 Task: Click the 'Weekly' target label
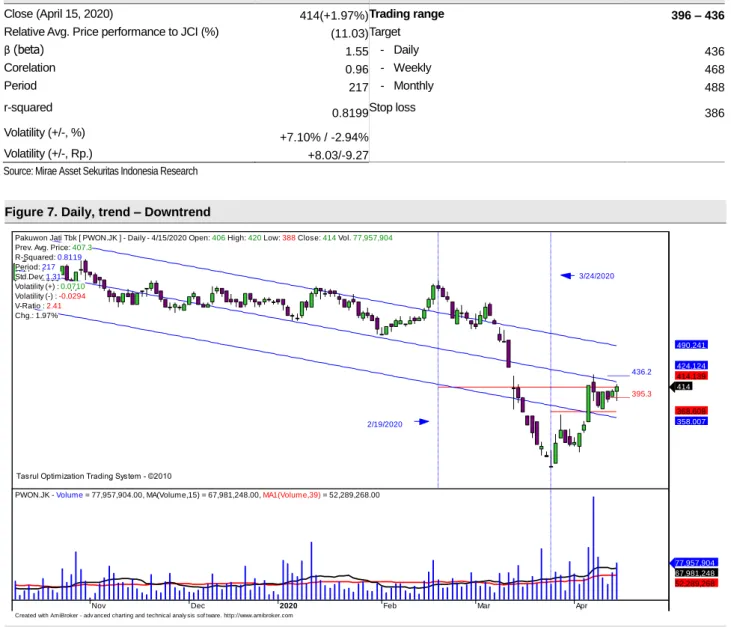click(x=412, y=68)
